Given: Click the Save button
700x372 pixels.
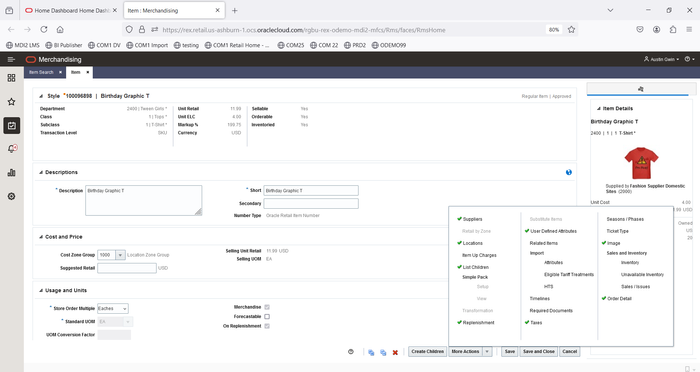Looking at the screenshot, I should 510,352.
